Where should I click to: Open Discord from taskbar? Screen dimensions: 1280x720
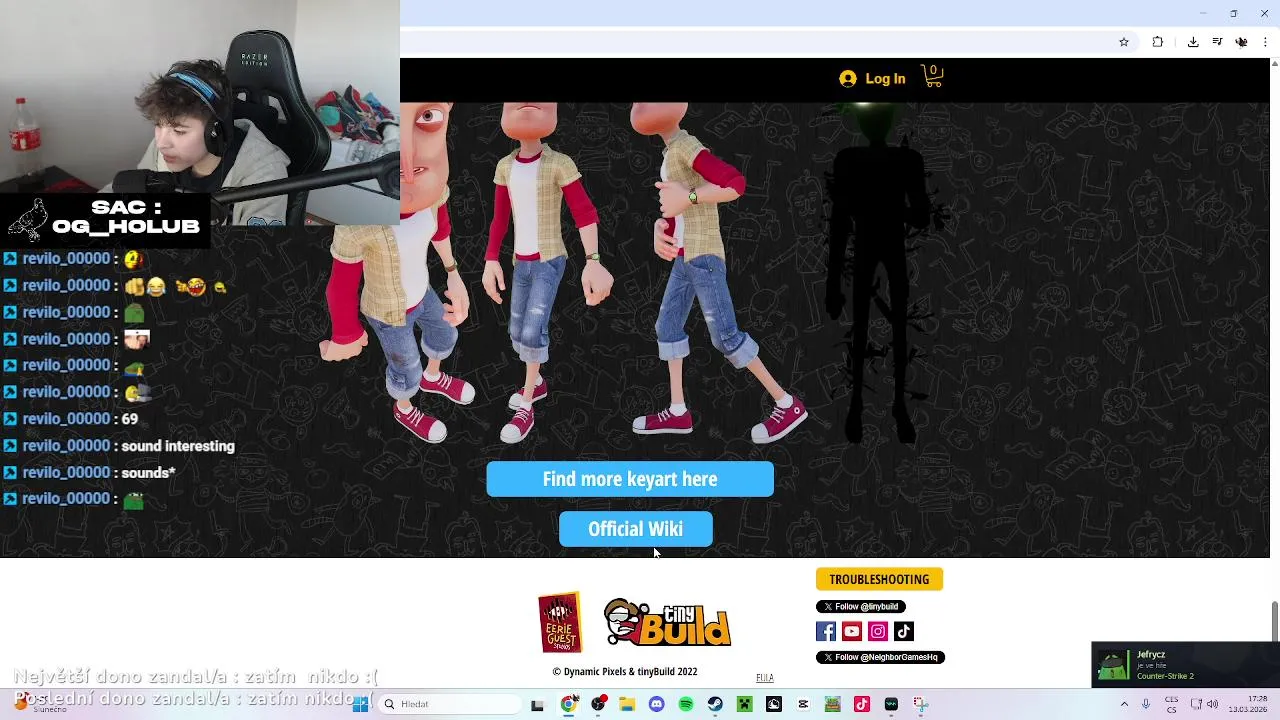656,705
